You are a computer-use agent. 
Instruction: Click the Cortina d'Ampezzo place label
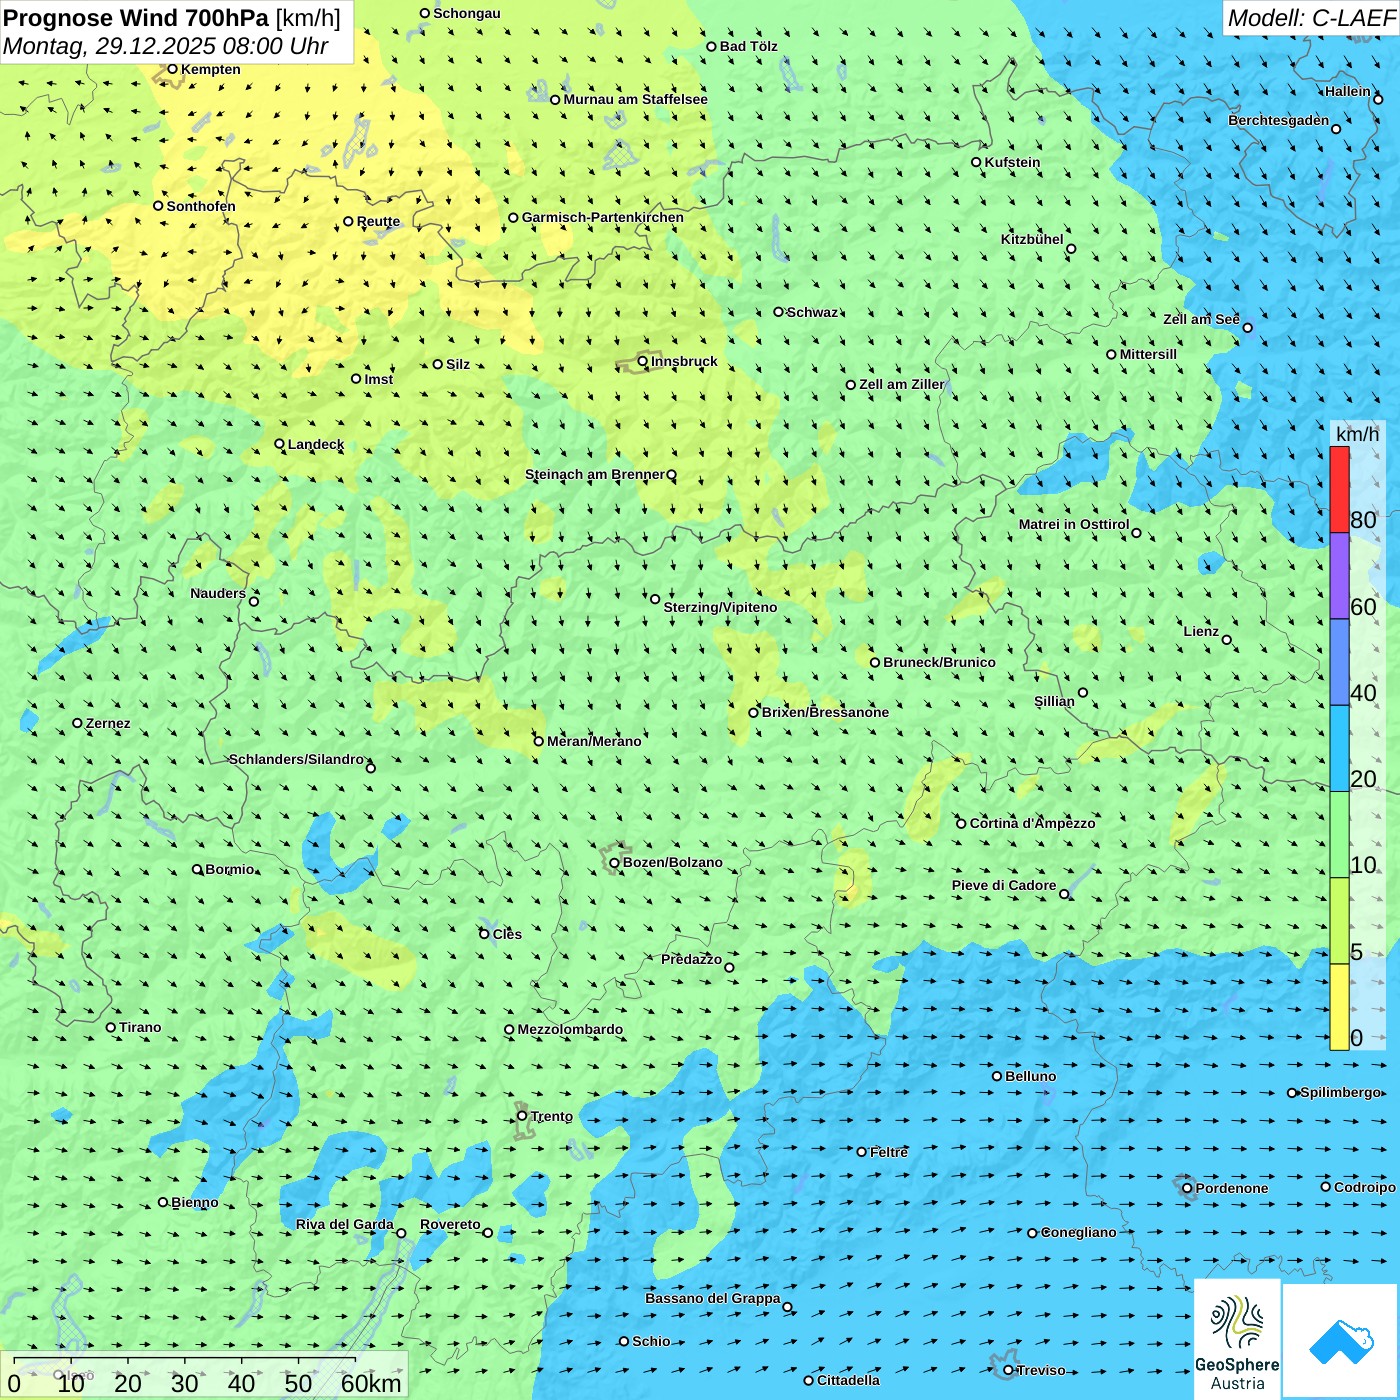[1032, 823]
